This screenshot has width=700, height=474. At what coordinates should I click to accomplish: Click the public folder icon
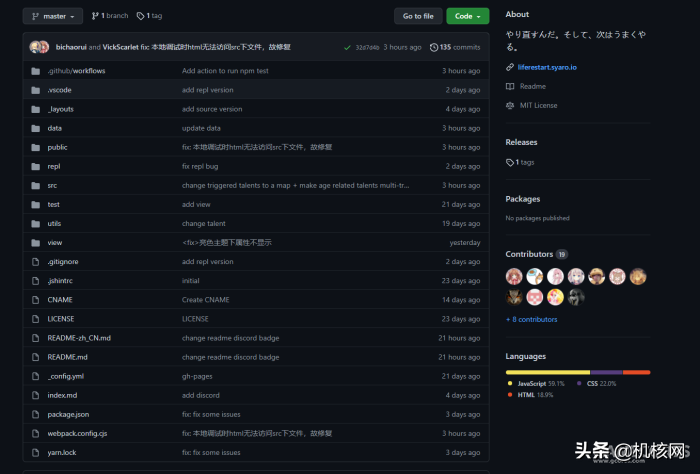click(36, 147)
